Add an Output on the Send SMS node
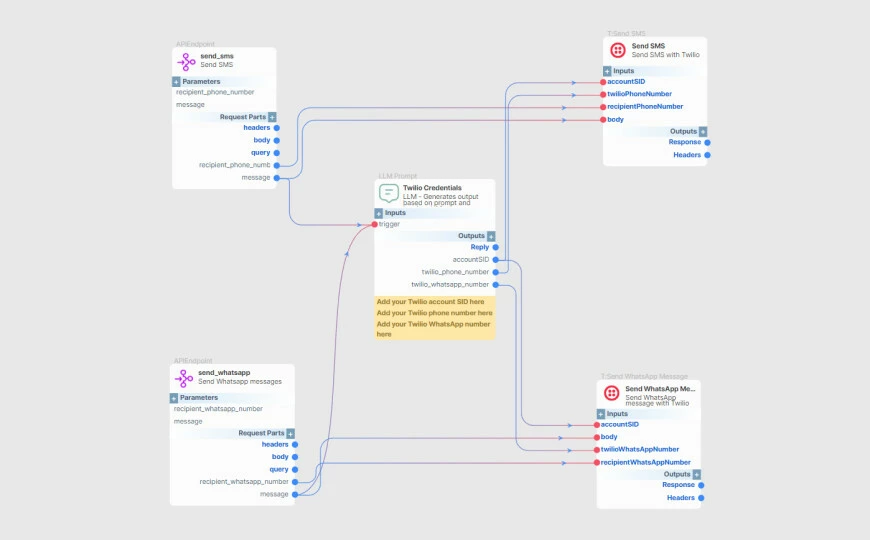 tap(703, 132)
